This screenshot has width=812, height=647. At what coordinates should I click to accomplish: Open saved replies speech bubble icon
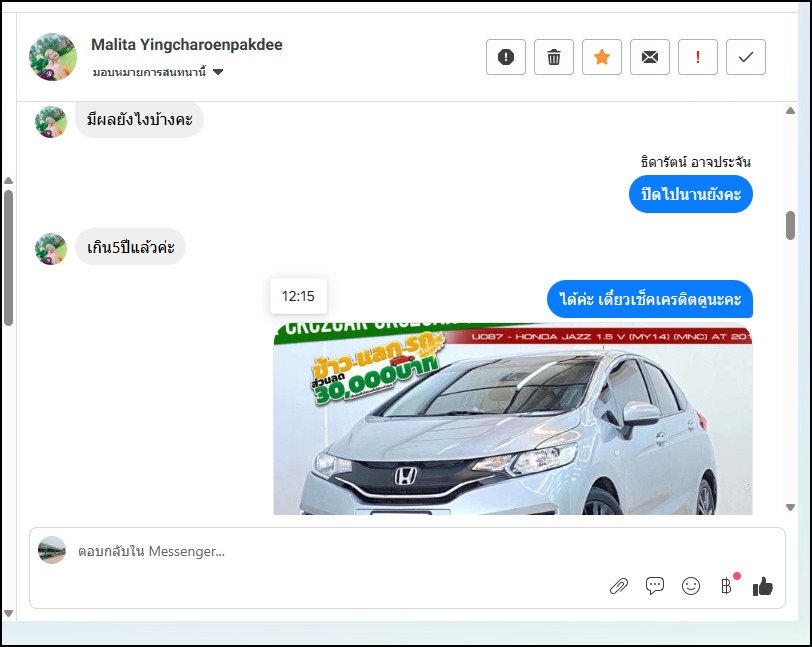(655, 586)
